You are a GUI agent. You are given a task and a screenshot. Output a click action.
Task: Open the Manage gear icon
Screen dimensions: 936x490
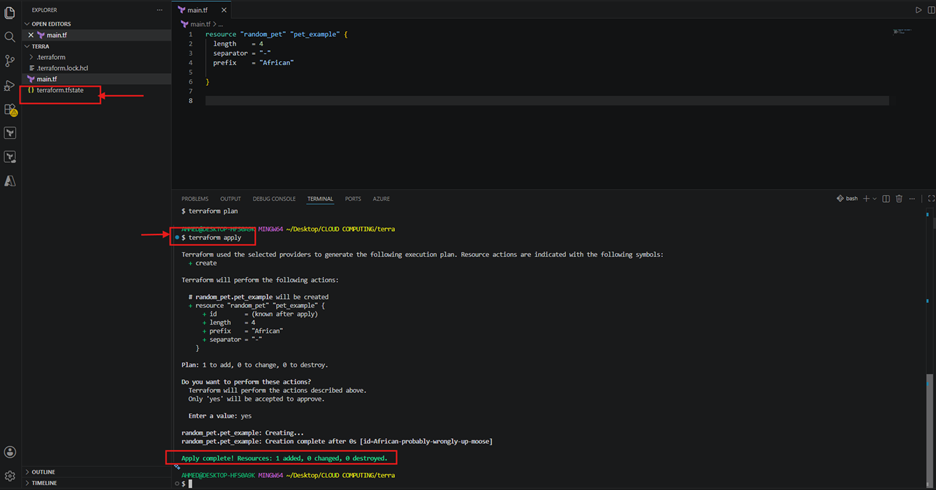[x=10, y=476]
